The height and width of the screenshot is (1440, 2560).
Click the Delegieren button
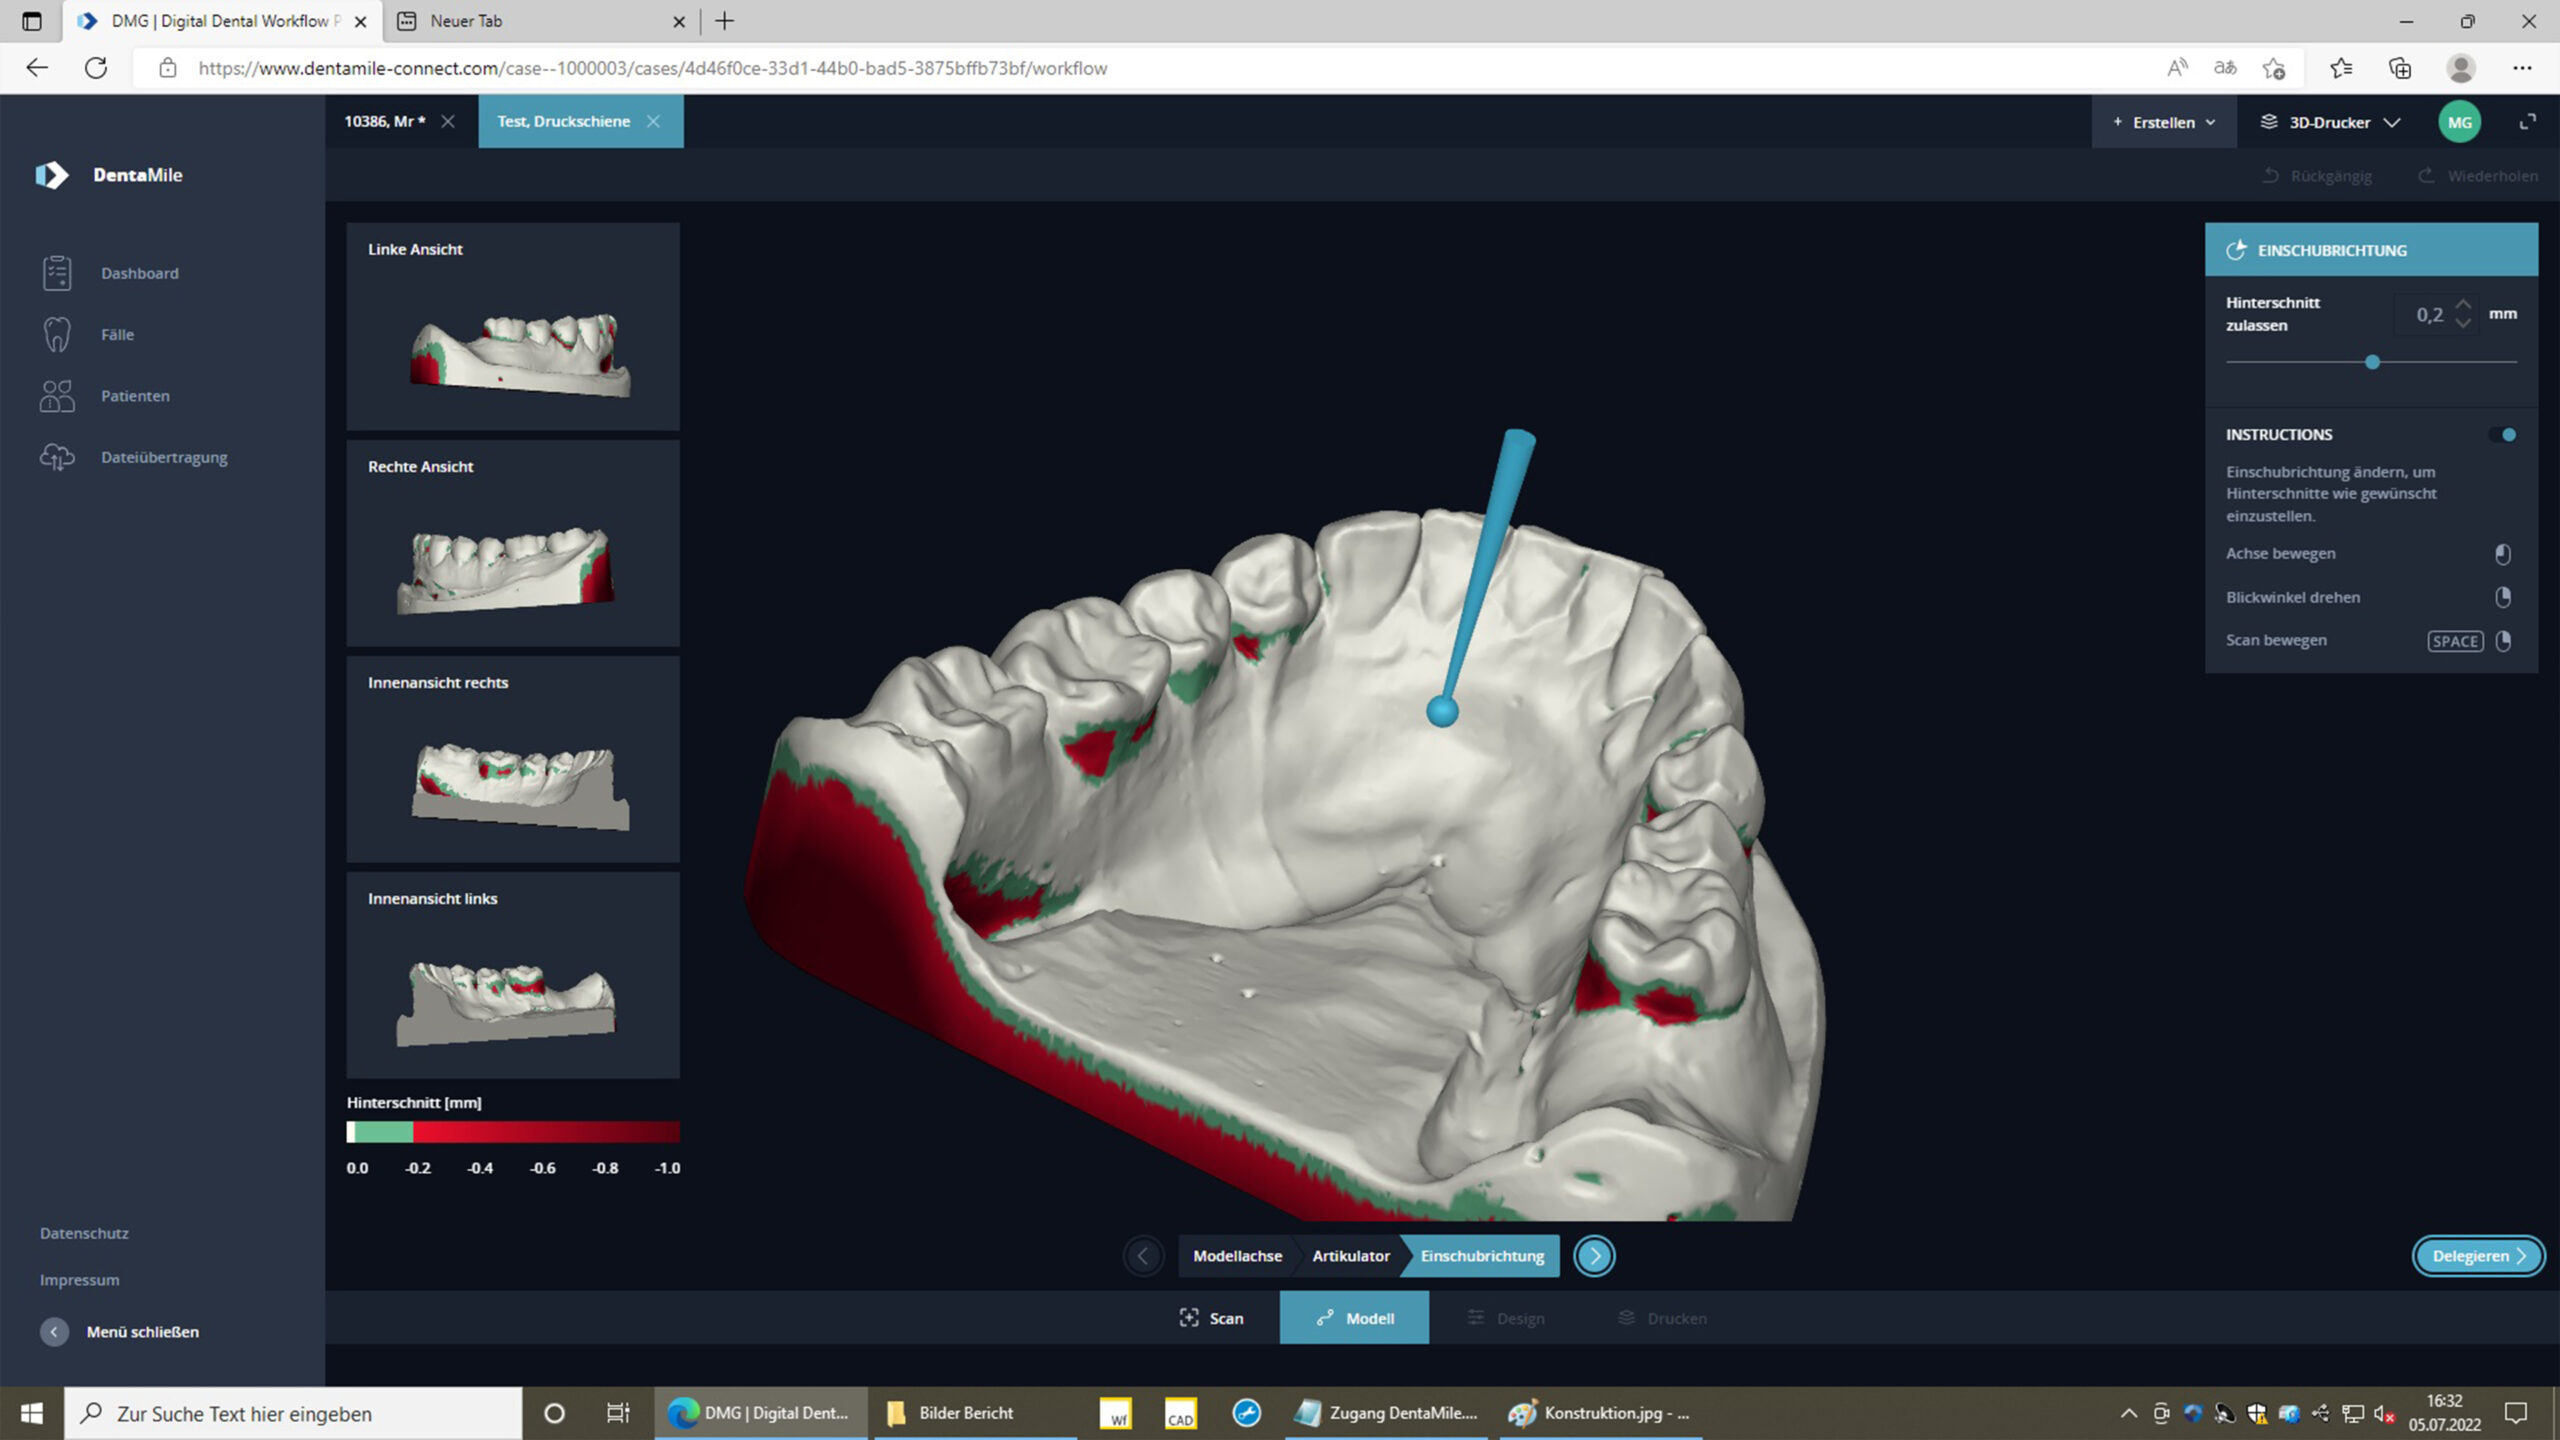[2478, 1256]
